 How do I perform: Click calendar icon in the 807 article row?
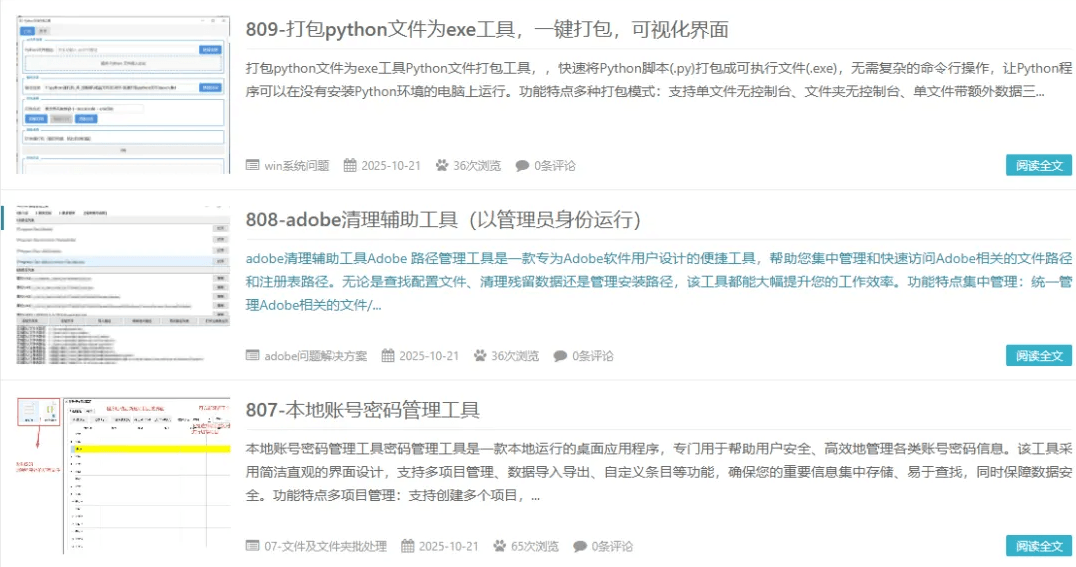(408, 546)
